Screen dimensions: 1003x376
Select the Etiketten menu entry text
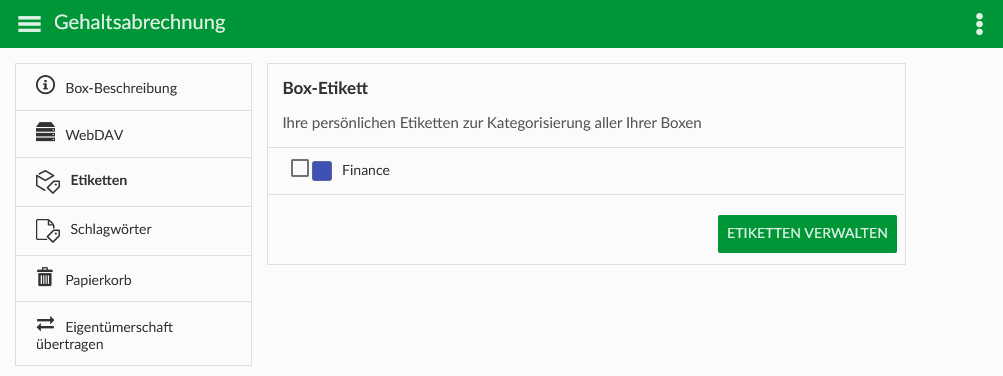pyautogui.click(x=99, y=180)
